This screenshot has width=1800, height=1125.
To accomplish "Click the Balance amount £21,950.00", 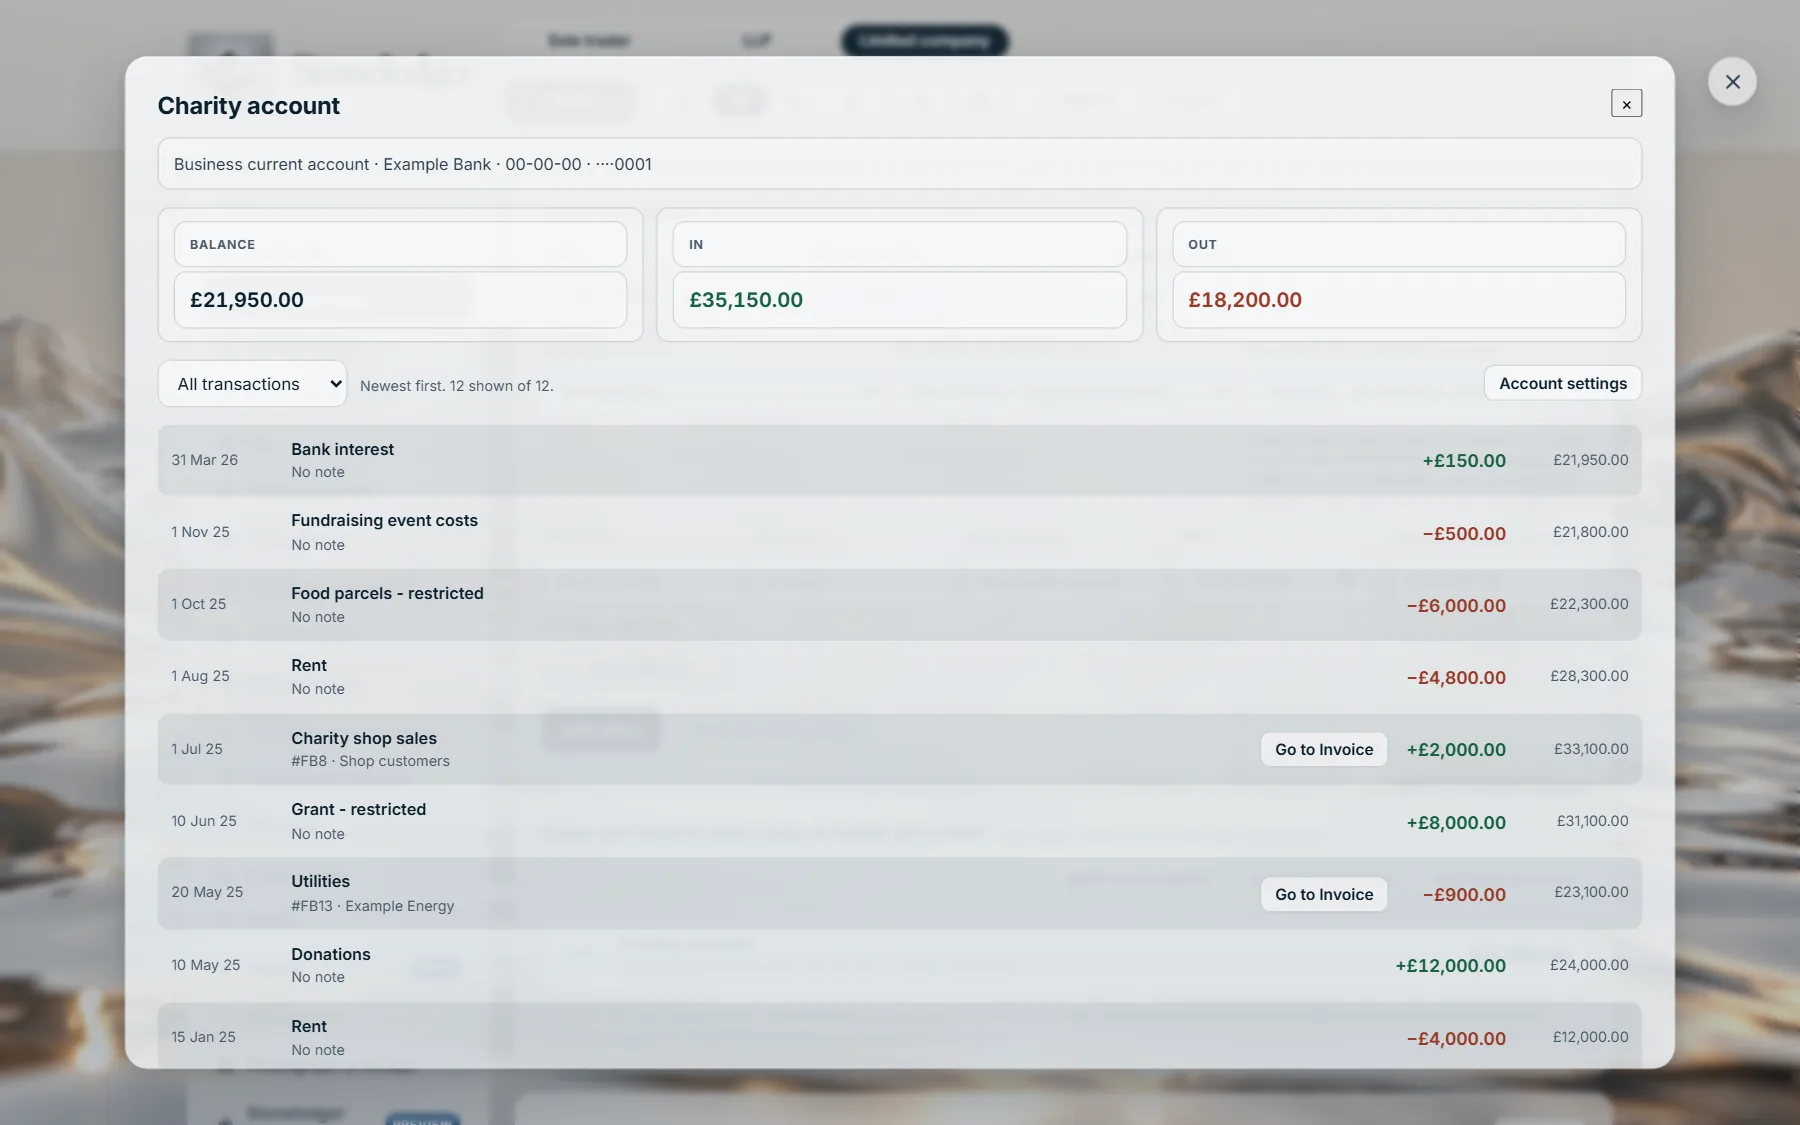I will click(x=247, y=300).
